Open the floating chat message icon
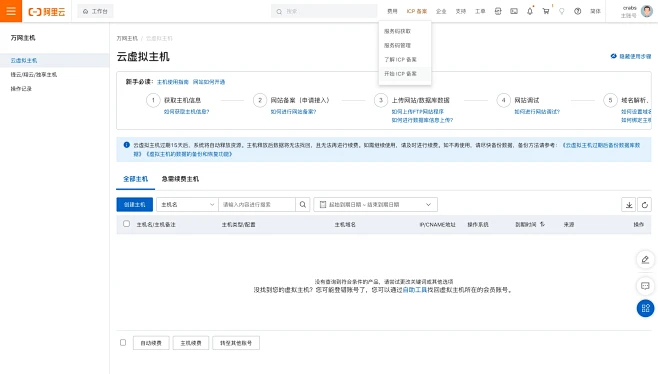658x374 pixels. click(x=645, y=286)
